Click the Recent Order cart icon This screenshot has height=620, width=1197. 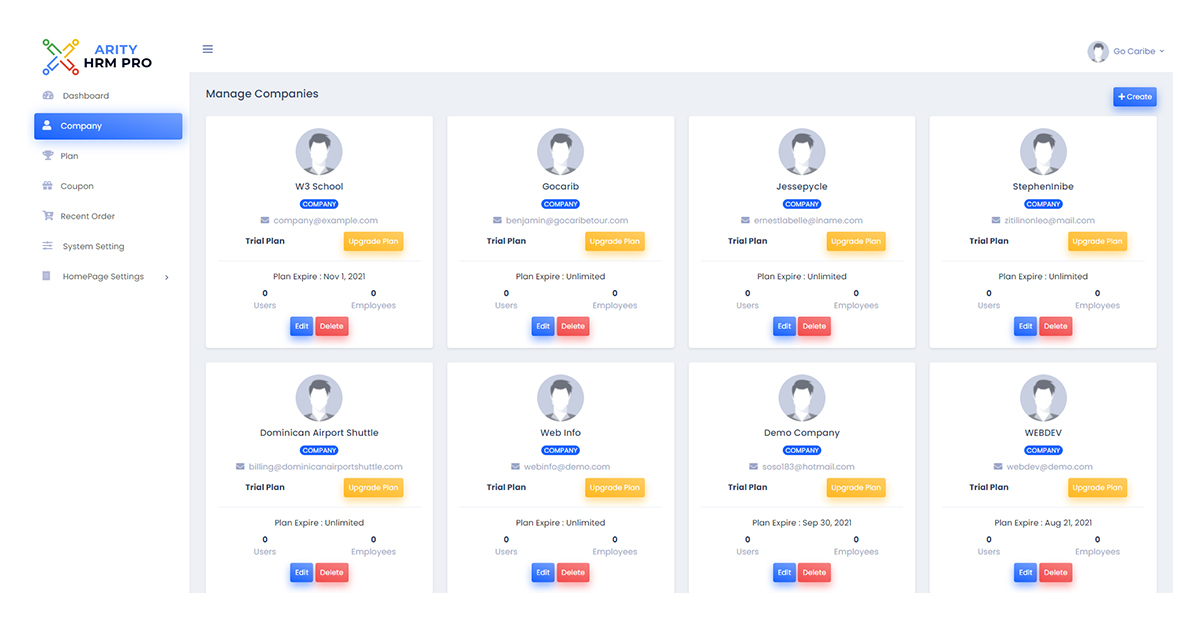pyautogui.click(x=48, y=216)
